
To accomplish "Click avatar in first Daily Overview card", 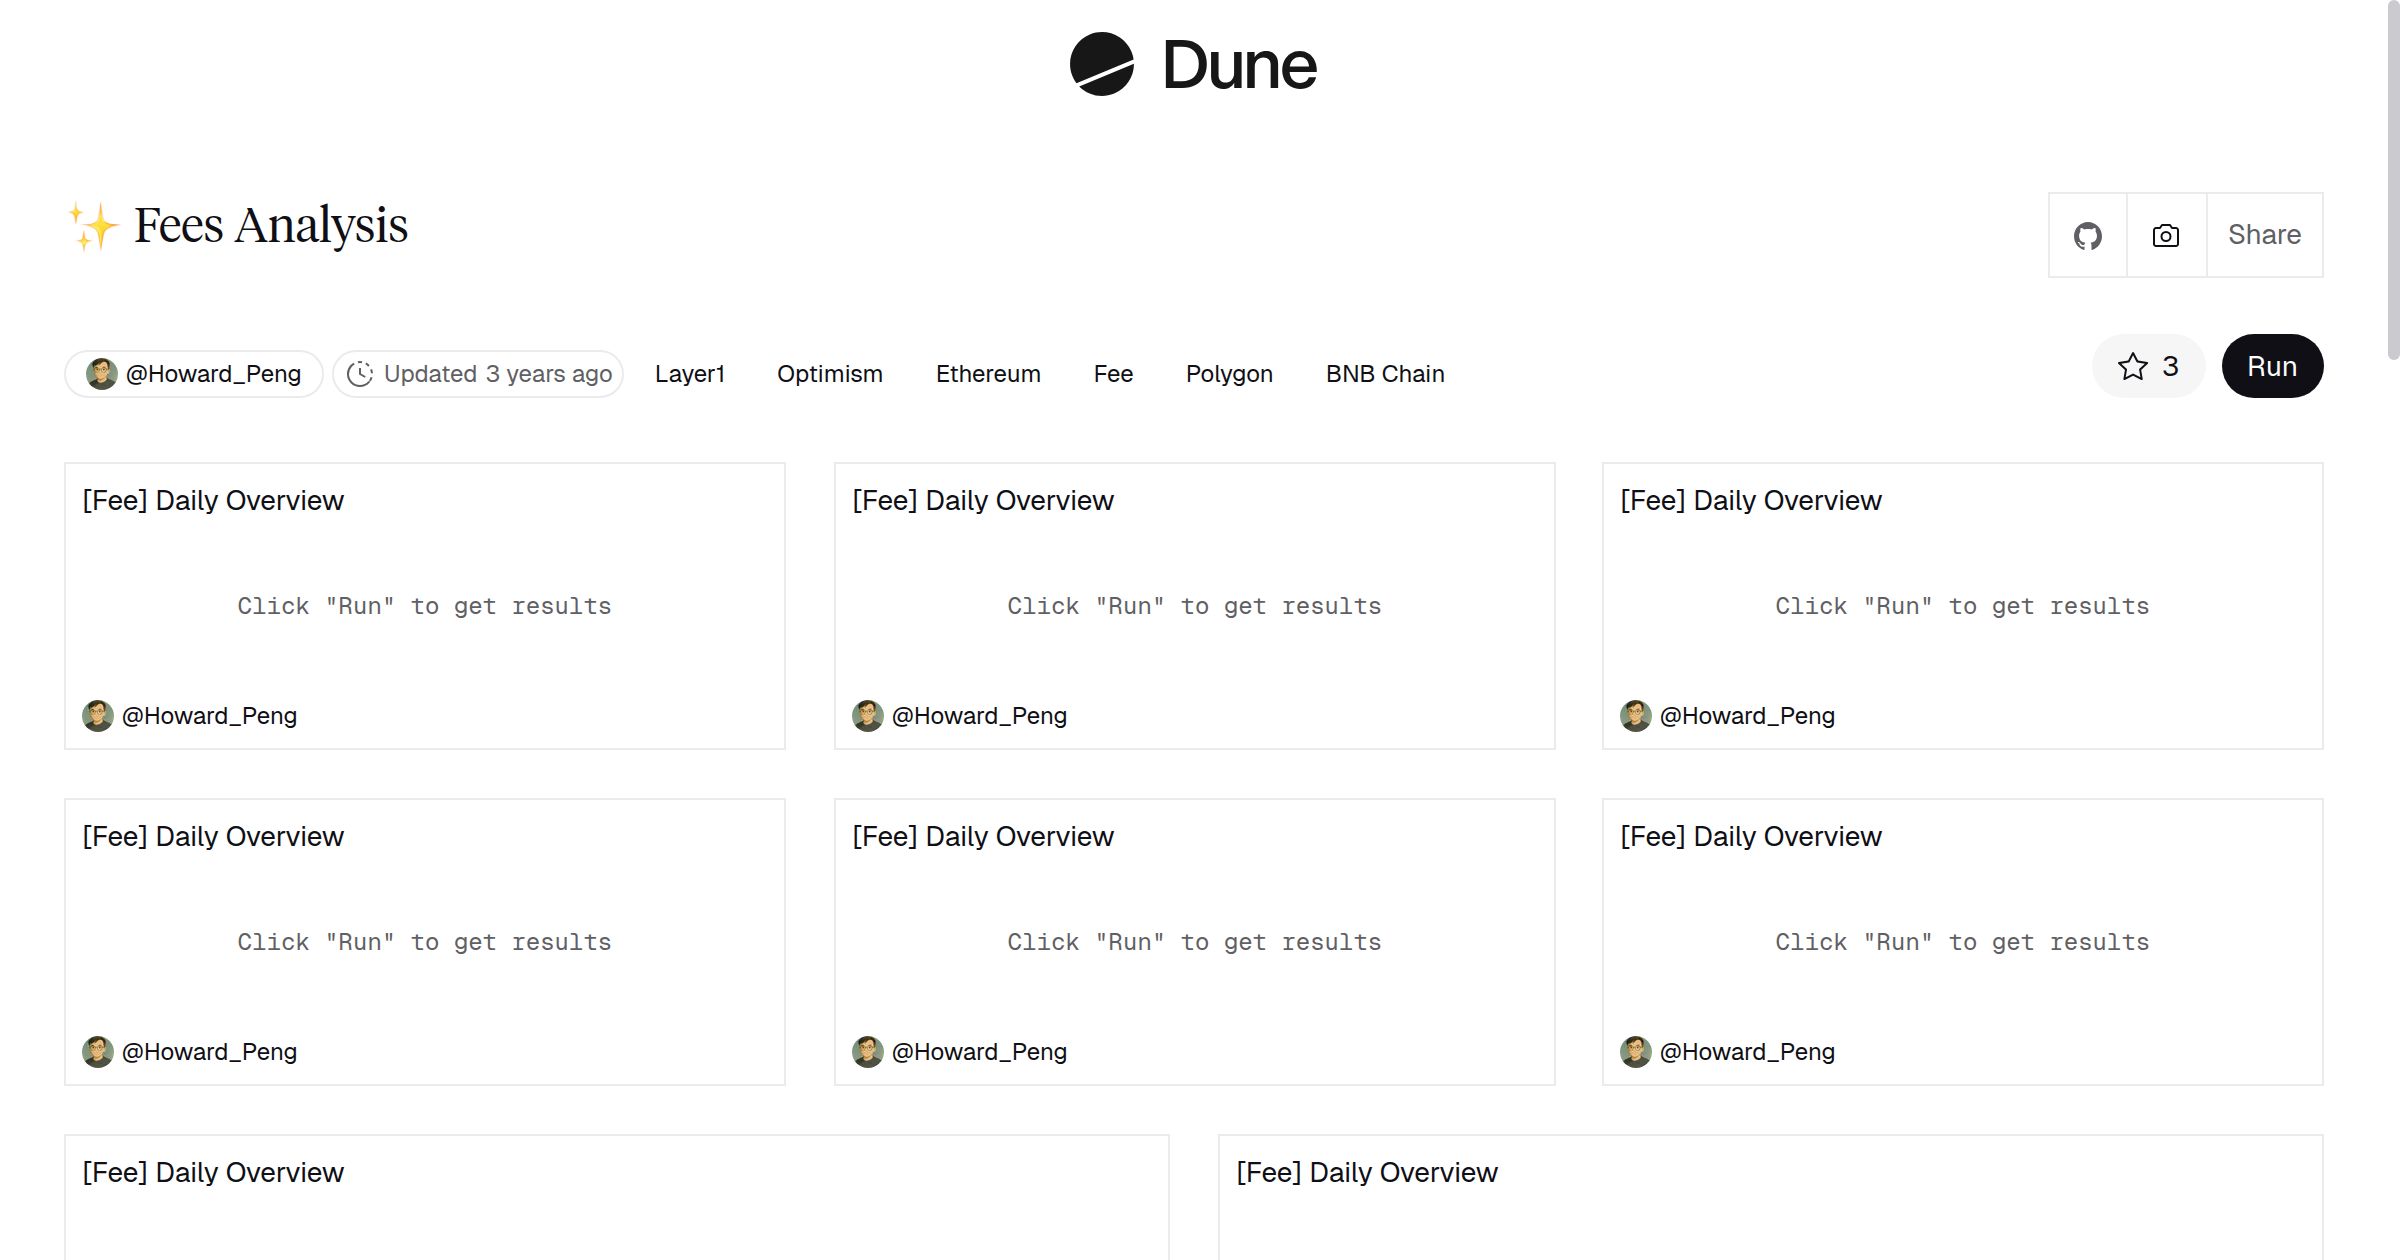I will [98, 716].
